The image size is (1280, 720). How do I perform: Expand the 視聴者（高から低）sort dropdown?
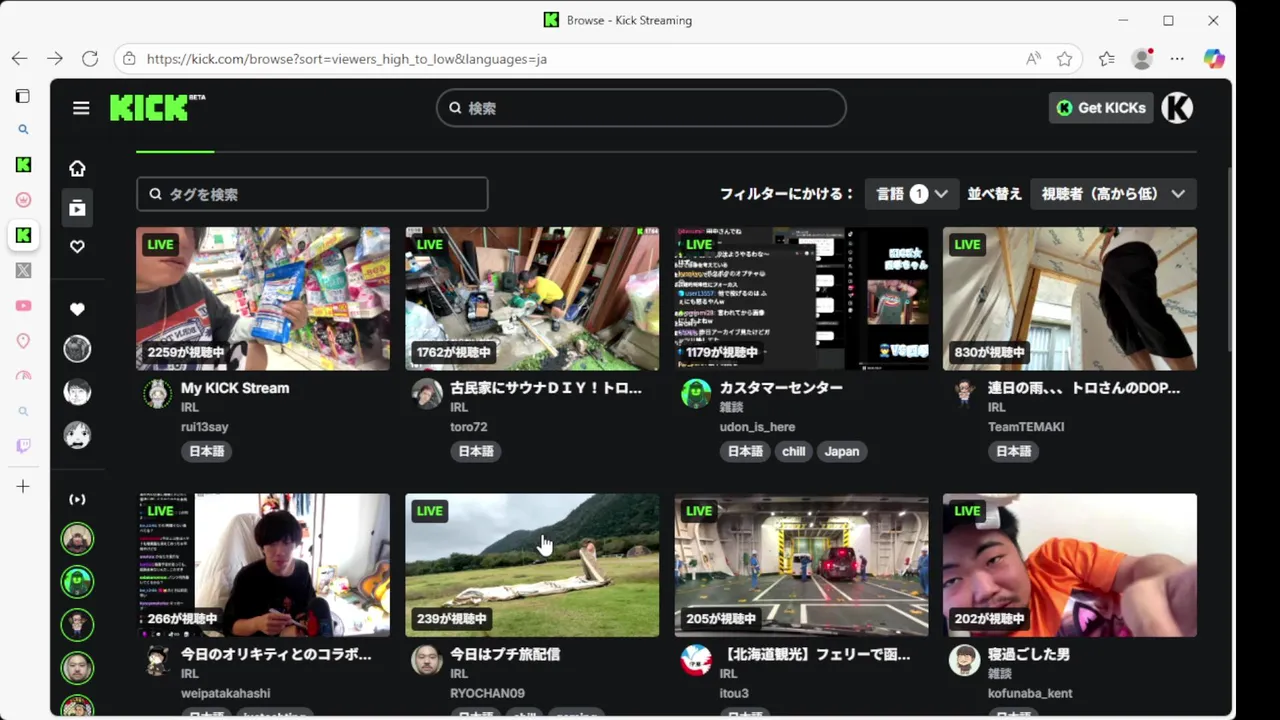[1113, 194]
